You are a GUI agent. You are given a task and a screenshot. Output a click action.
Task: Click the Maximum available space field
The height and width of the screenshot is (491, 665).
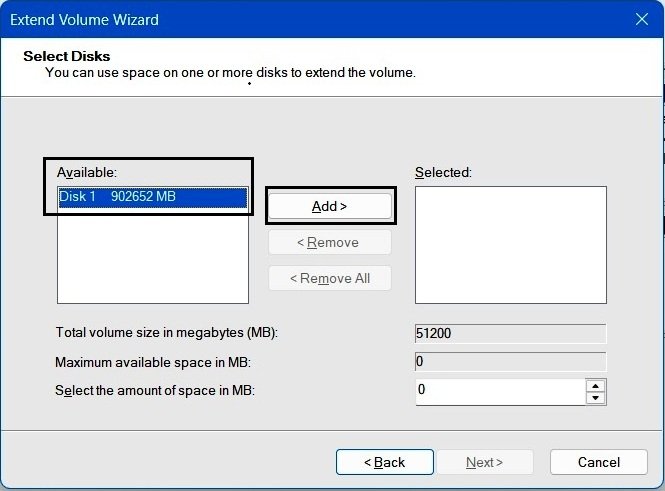pos(511,362)
